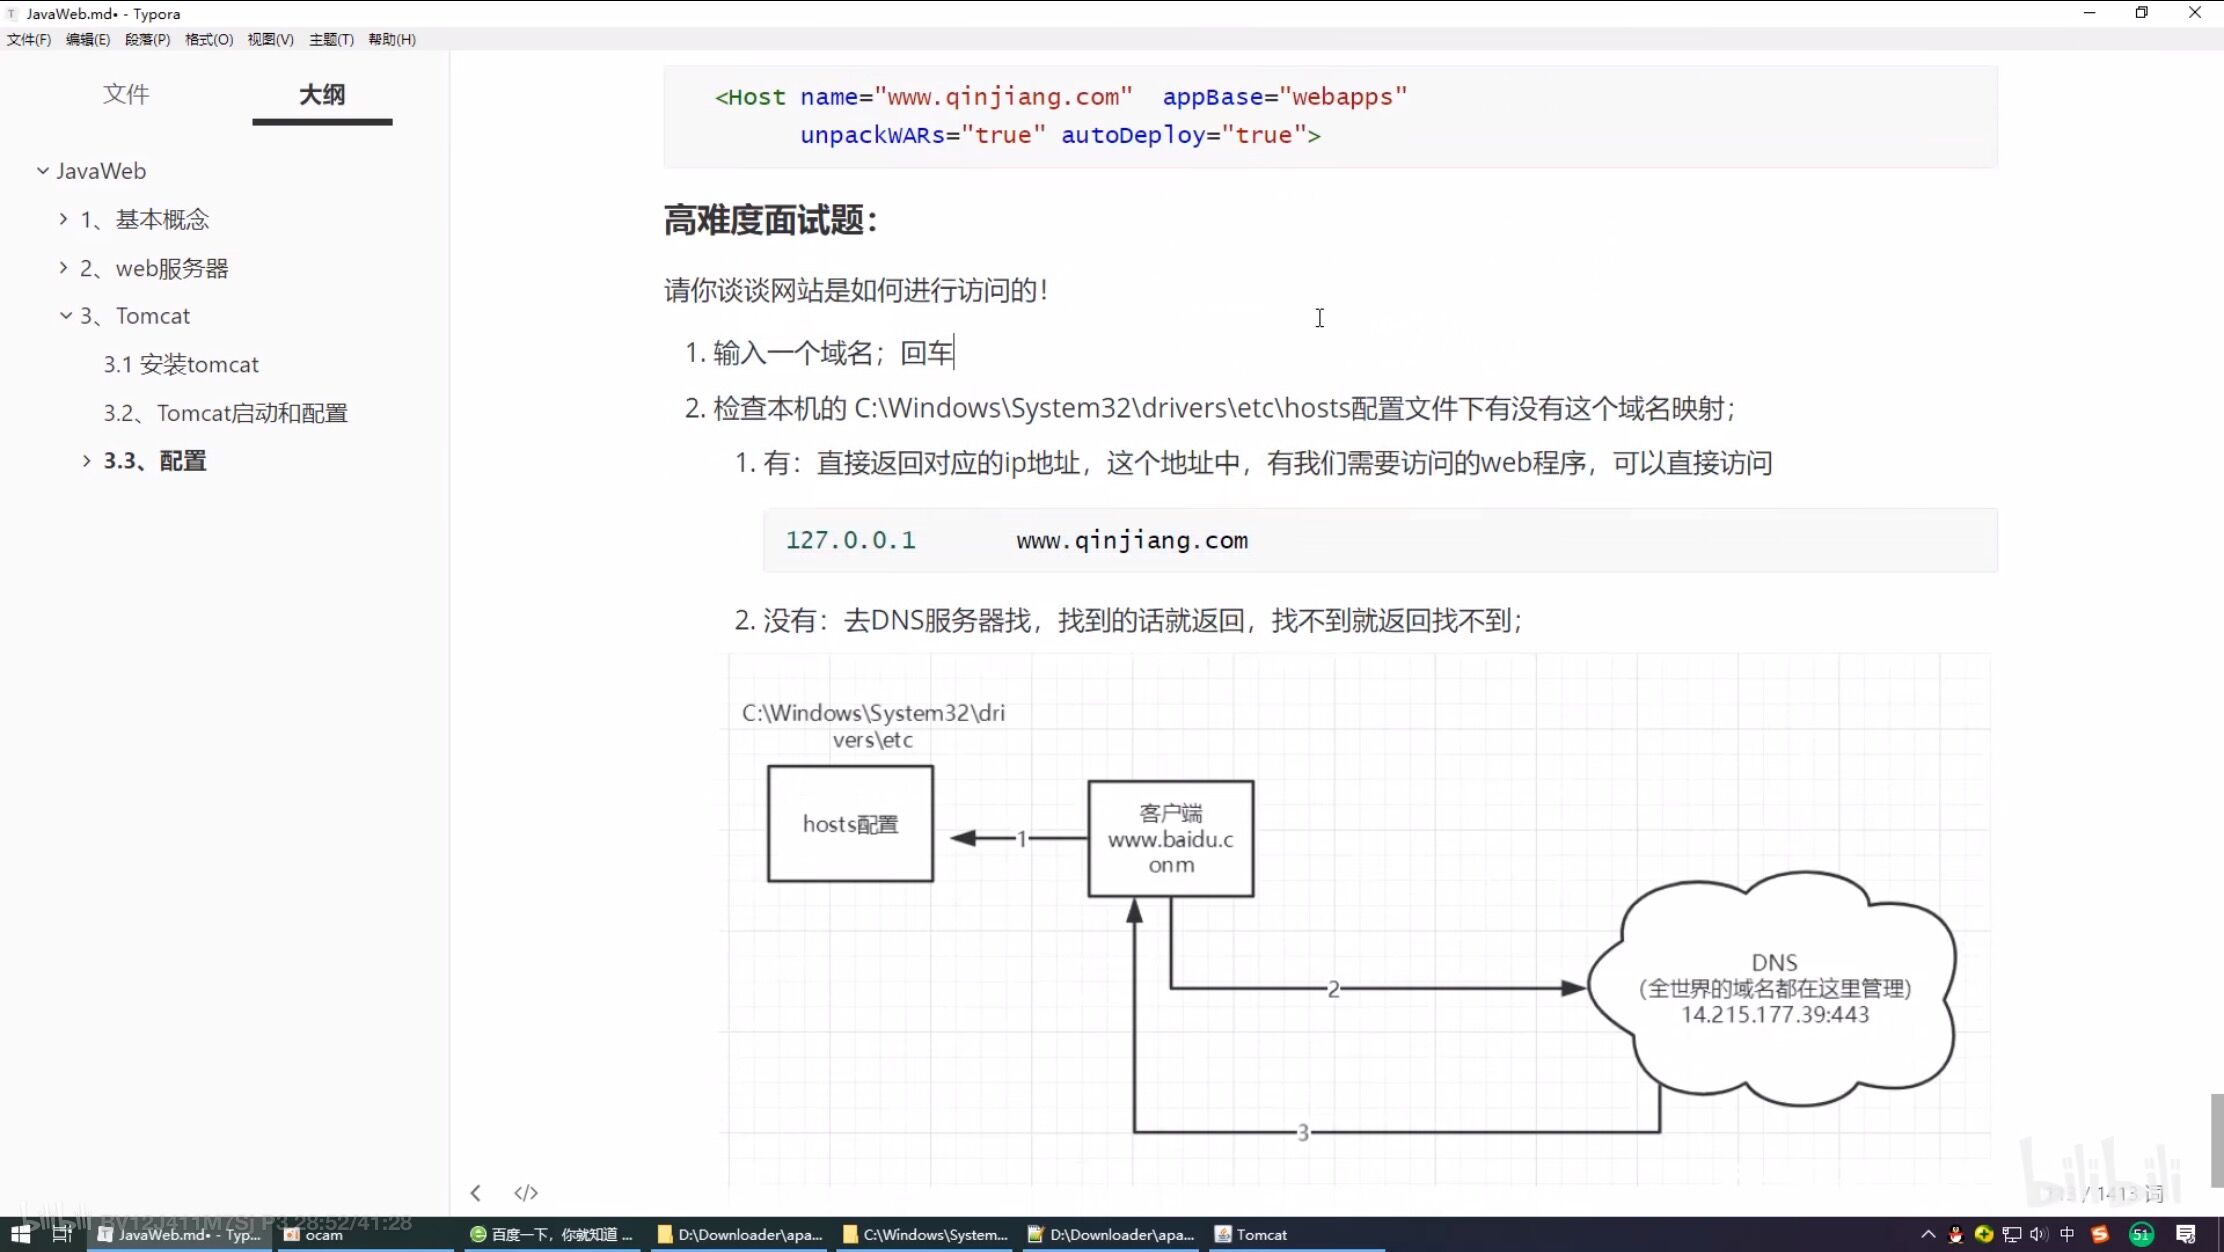Click volume icon in system tray
2224x1252 pixels.
[x=2039, y=1234]
